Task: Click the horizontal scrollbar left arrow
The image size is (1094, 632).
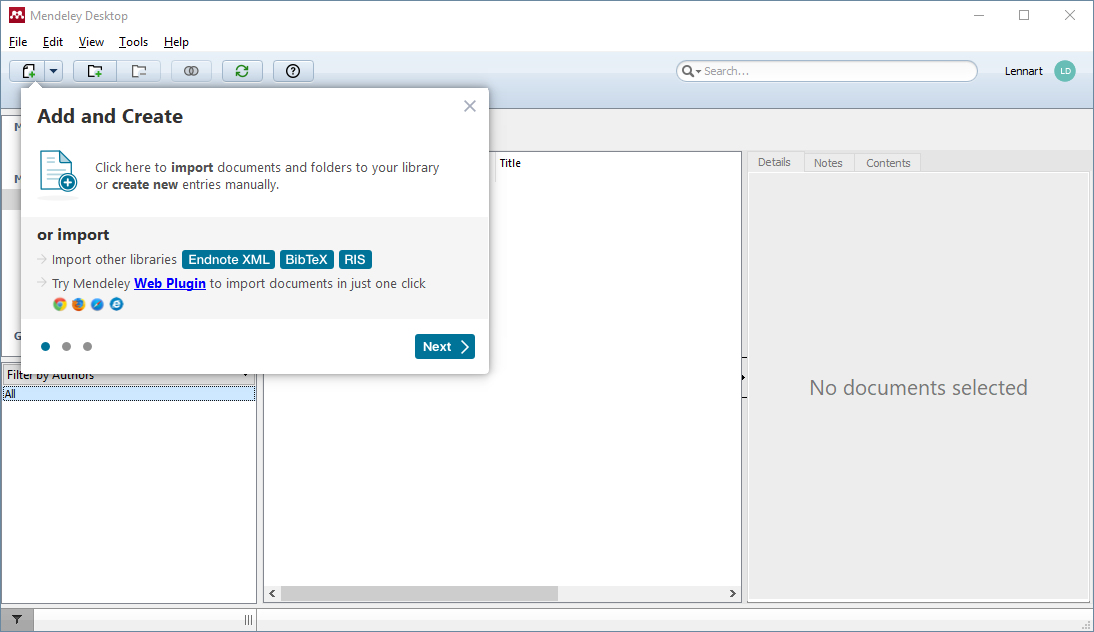Action: [x=272, y=594]
